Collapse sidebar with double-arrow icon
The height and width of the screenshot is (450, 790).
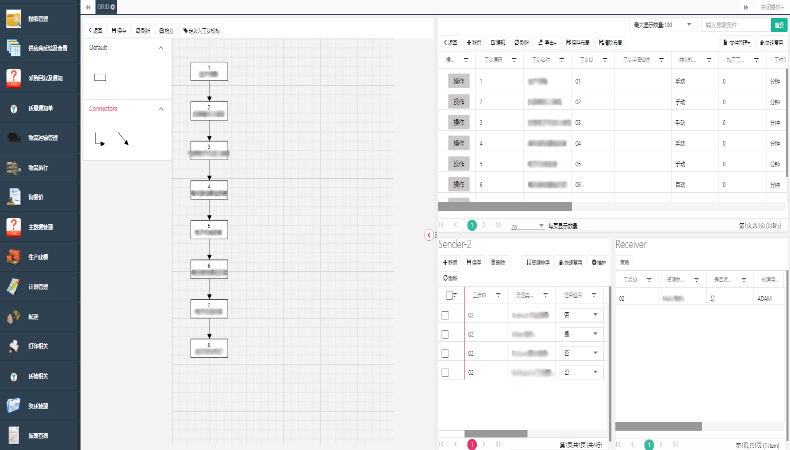(89, 7)
